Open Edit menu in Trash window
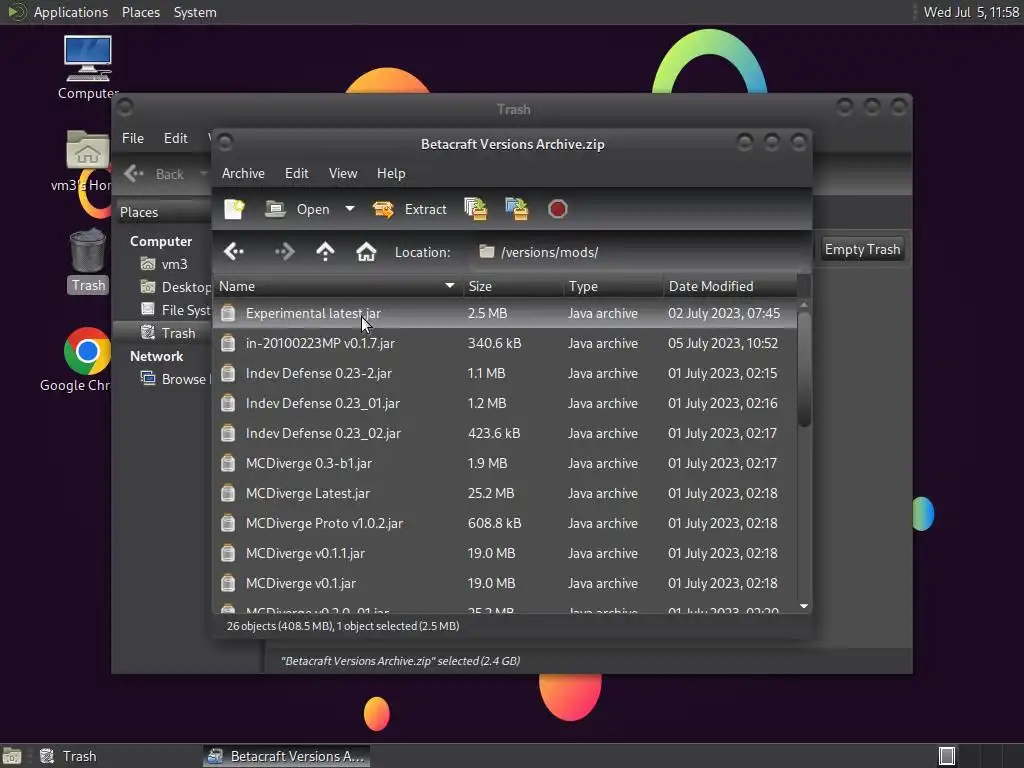 tap(176, 138)
